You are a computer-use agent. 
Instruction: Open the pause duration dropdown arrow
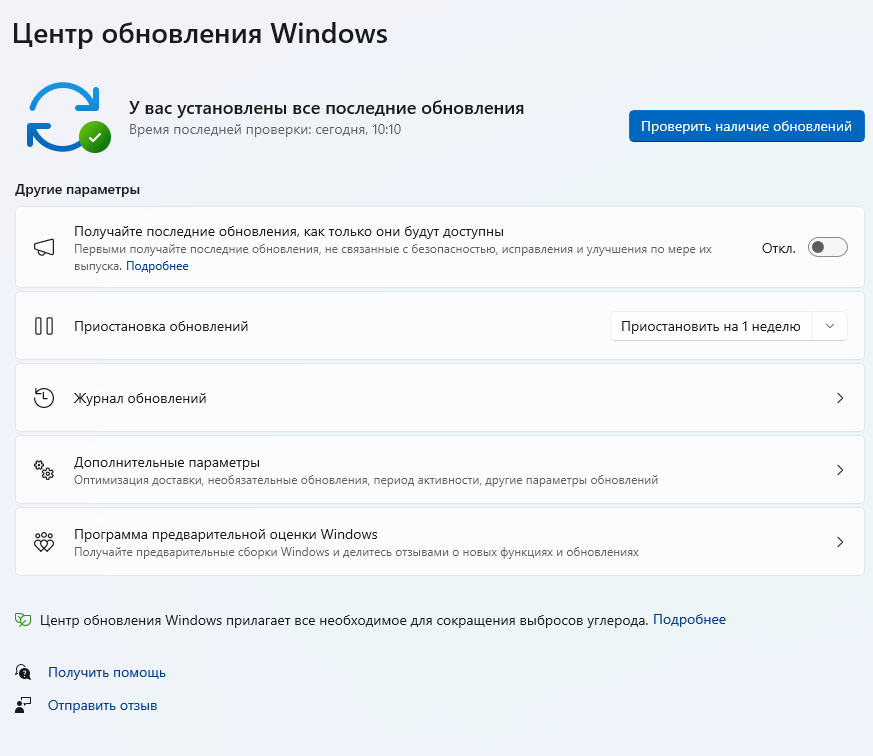point(830,326)
